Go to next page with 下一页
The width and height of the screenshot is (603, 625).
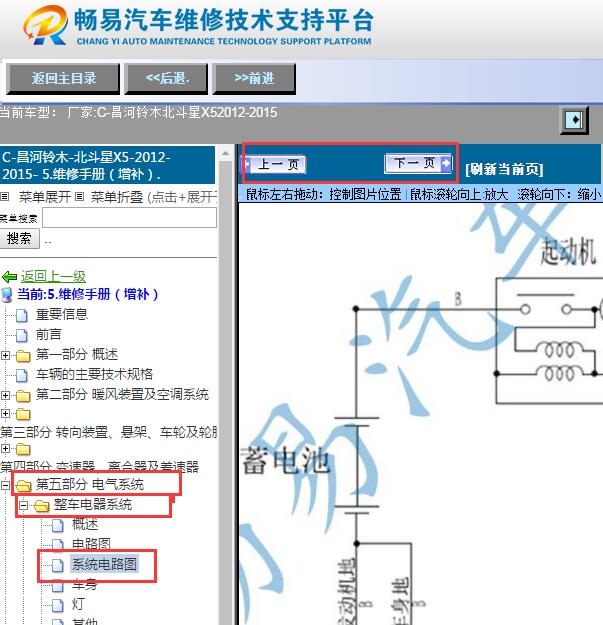click(x=418, y=163)
